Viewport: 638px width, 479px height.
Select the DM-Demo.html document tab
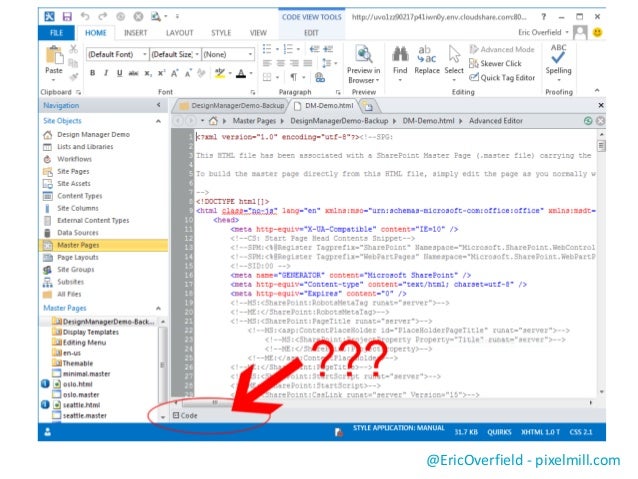coord(324,105)
